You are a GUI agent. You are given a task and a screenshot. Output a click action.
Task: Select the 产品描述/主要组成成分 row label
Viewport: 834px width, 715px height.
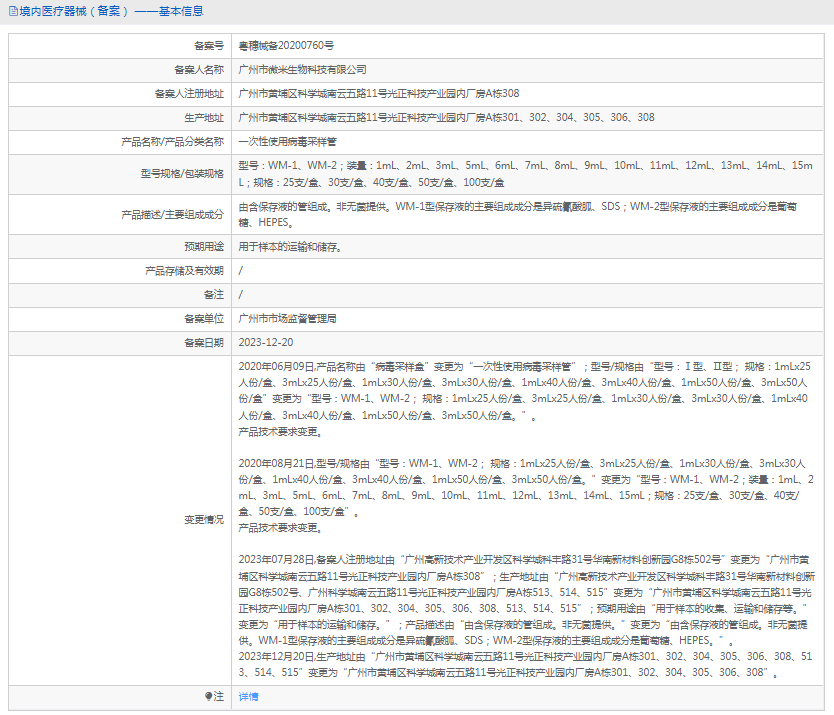click(x=172, y=214)
